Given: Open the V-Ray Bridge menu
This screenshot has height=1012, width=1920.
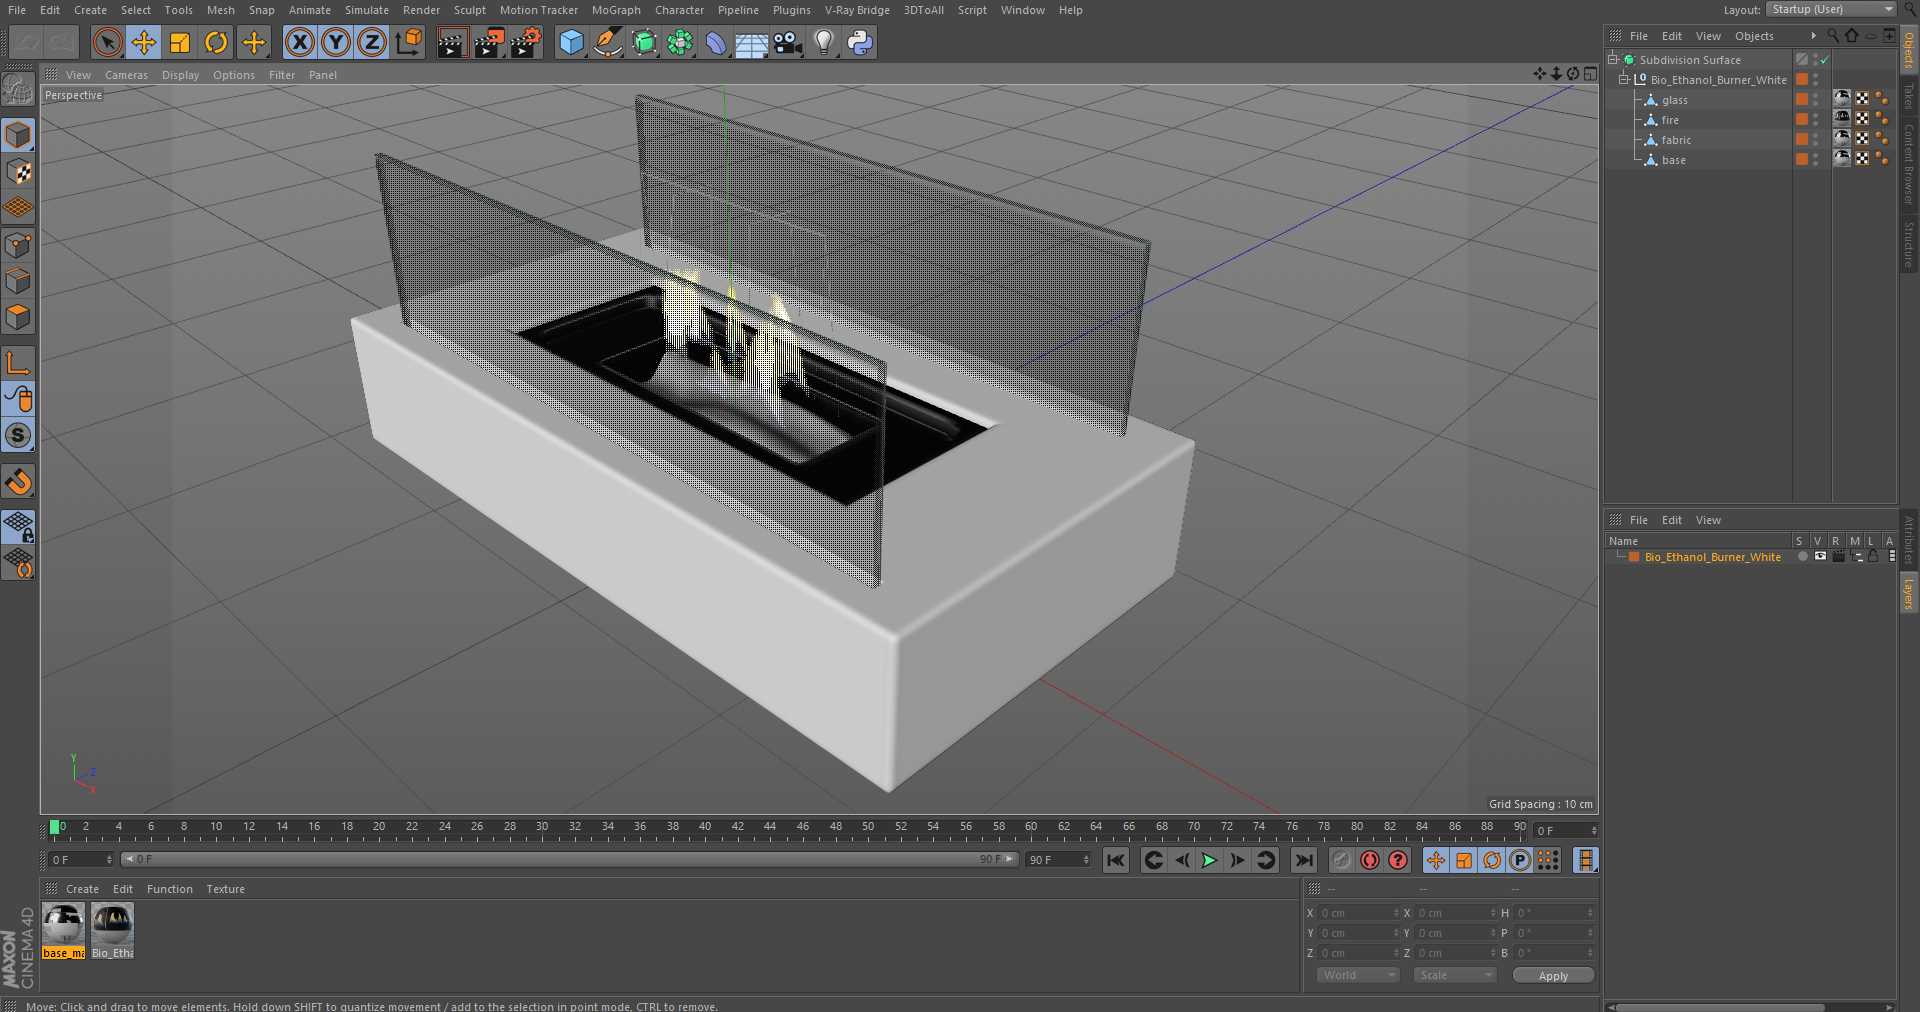Looking at the screenshot, I should click(857, 10).
